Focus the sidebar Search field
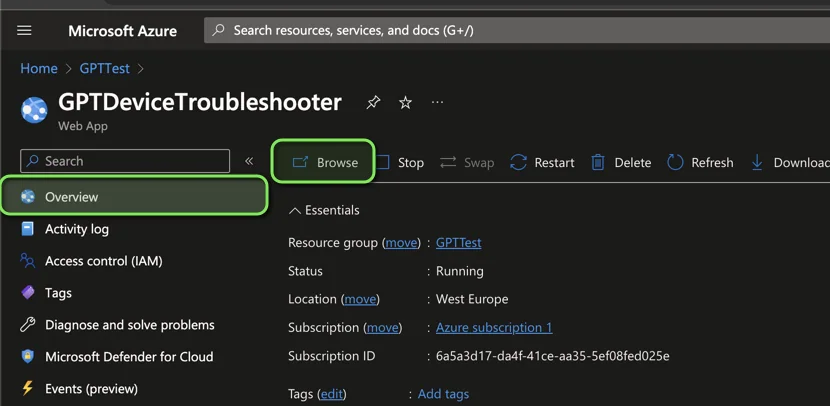Image resolution: width=830 pixels, height=406 pixels. tap(125, 161)
